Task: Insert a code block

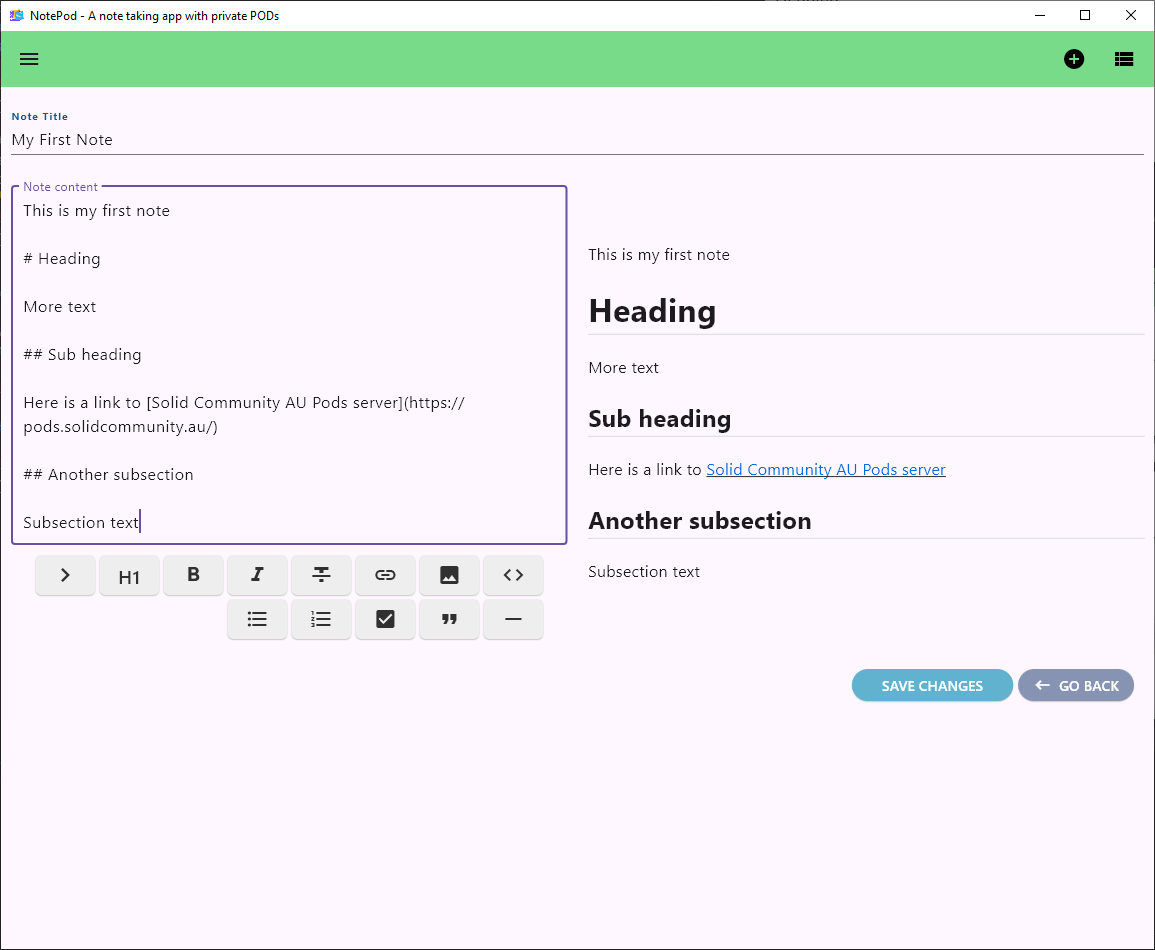Action: pos(513,575)
